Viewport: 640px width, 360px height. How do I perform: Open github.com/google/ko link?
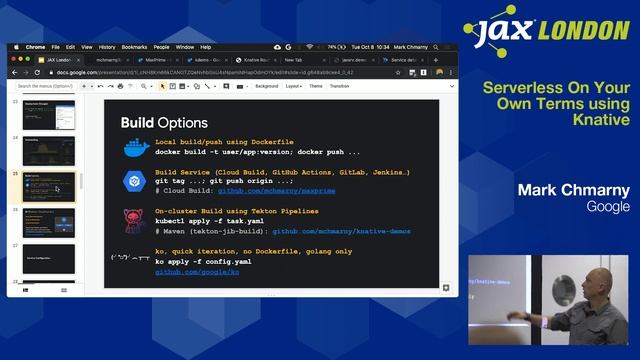[x=197, y=272]
